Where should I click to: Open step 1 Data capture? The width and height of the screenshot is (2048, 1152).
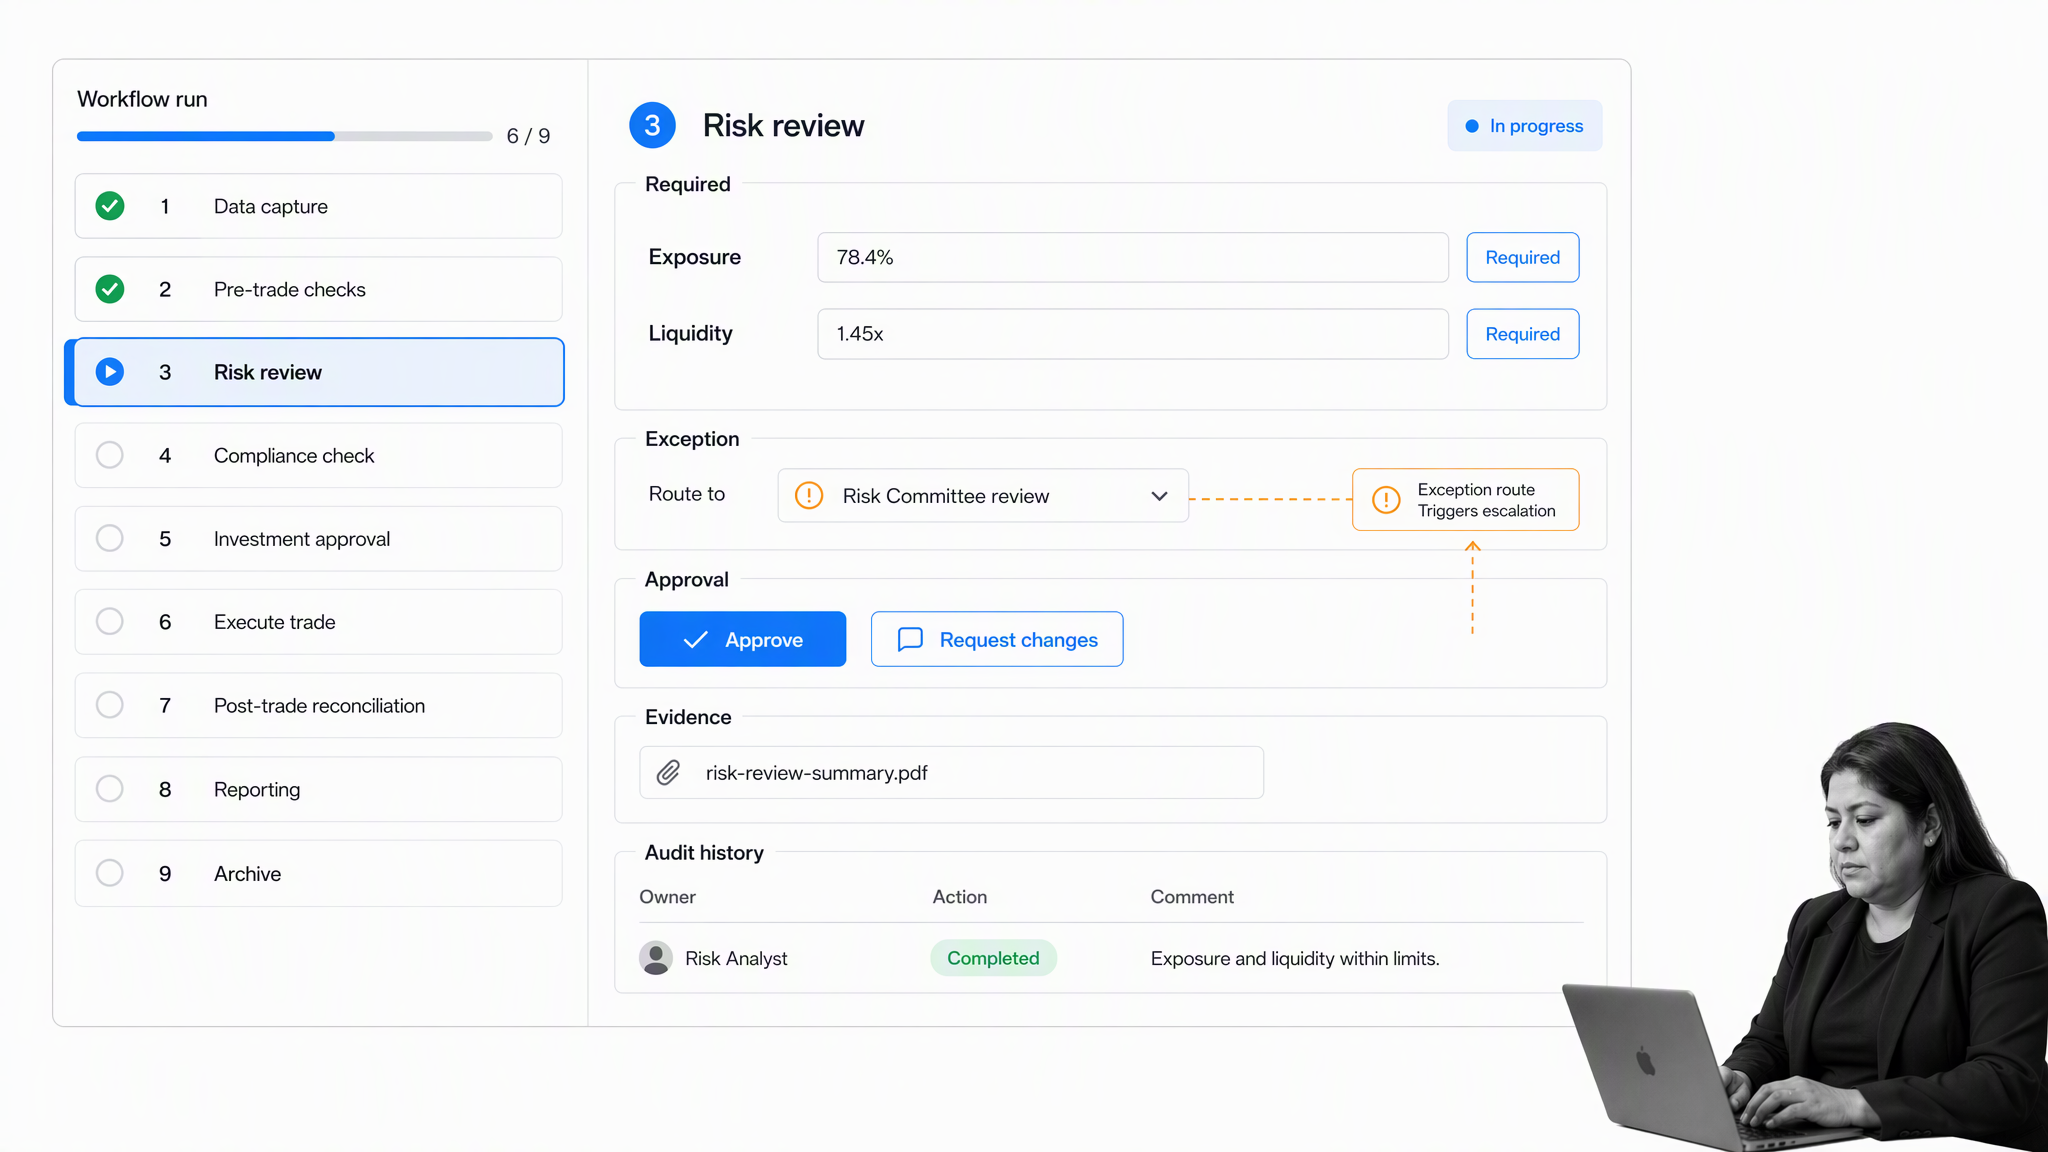(x=319, y=206)
